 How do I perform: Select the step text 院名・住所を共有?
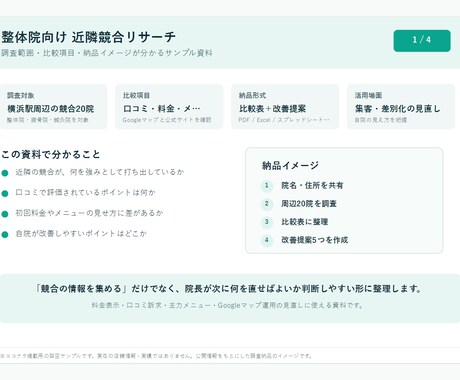[312, 186]
